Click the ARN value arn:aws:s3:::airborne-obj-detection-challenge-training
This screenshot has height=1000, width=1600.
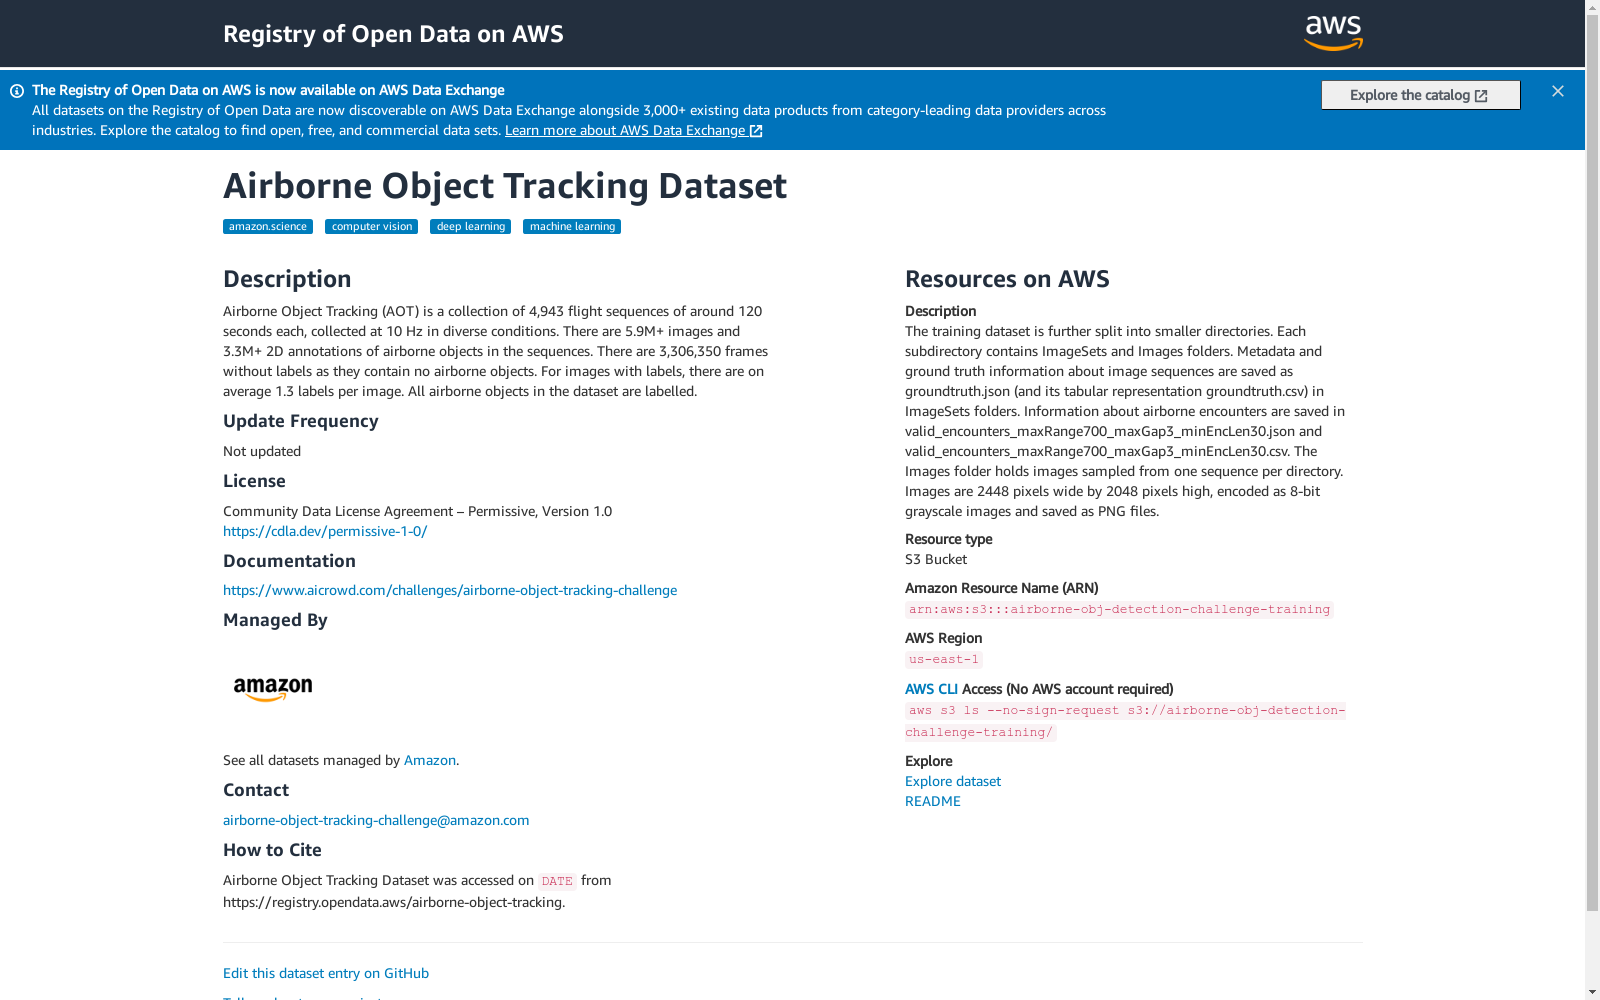tap(1119, 610)
